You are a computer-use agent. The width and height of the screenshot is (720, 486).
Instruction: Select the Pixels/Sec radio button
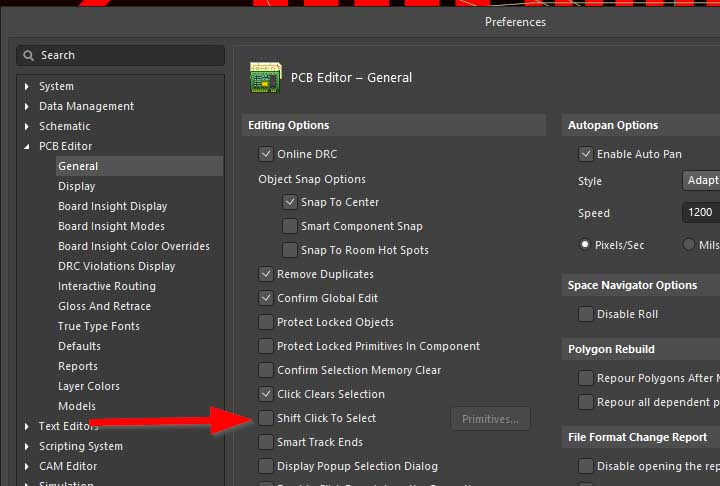click(x=585, y=245)
